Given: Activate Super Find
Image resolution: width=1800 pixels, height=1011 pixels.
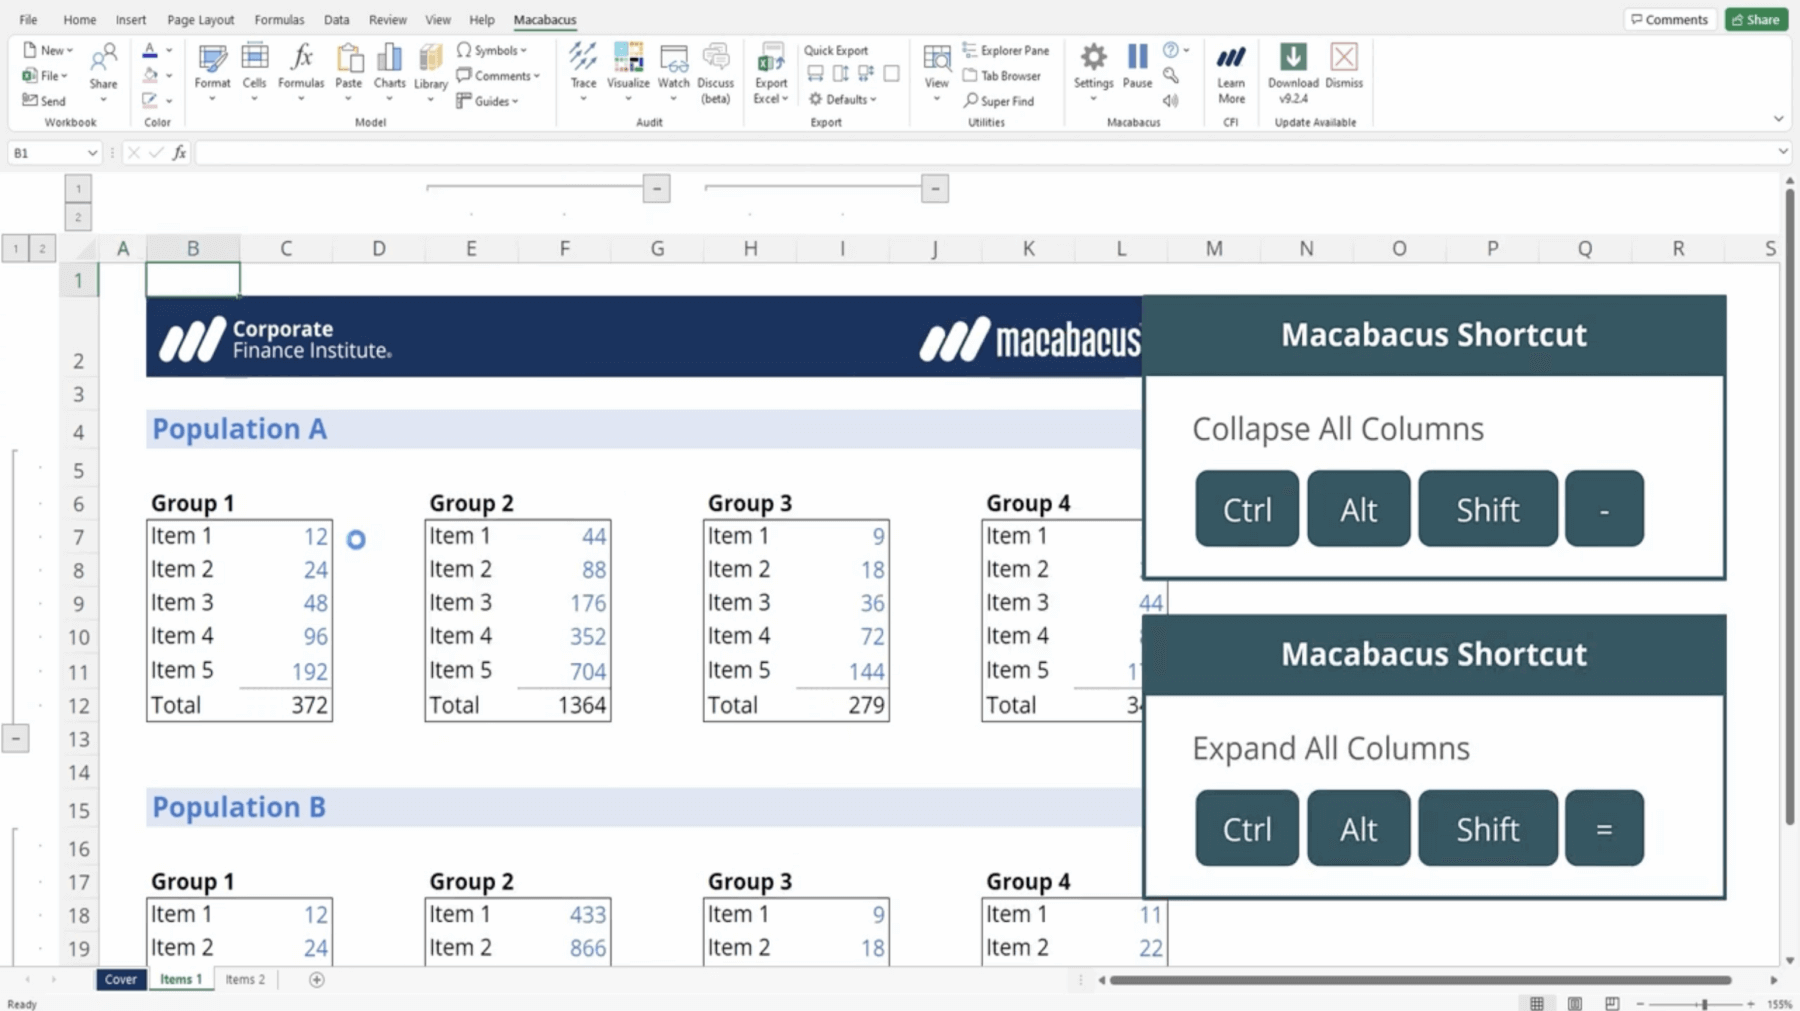Looking at the screenshot, I should [x=1001, y=100].
